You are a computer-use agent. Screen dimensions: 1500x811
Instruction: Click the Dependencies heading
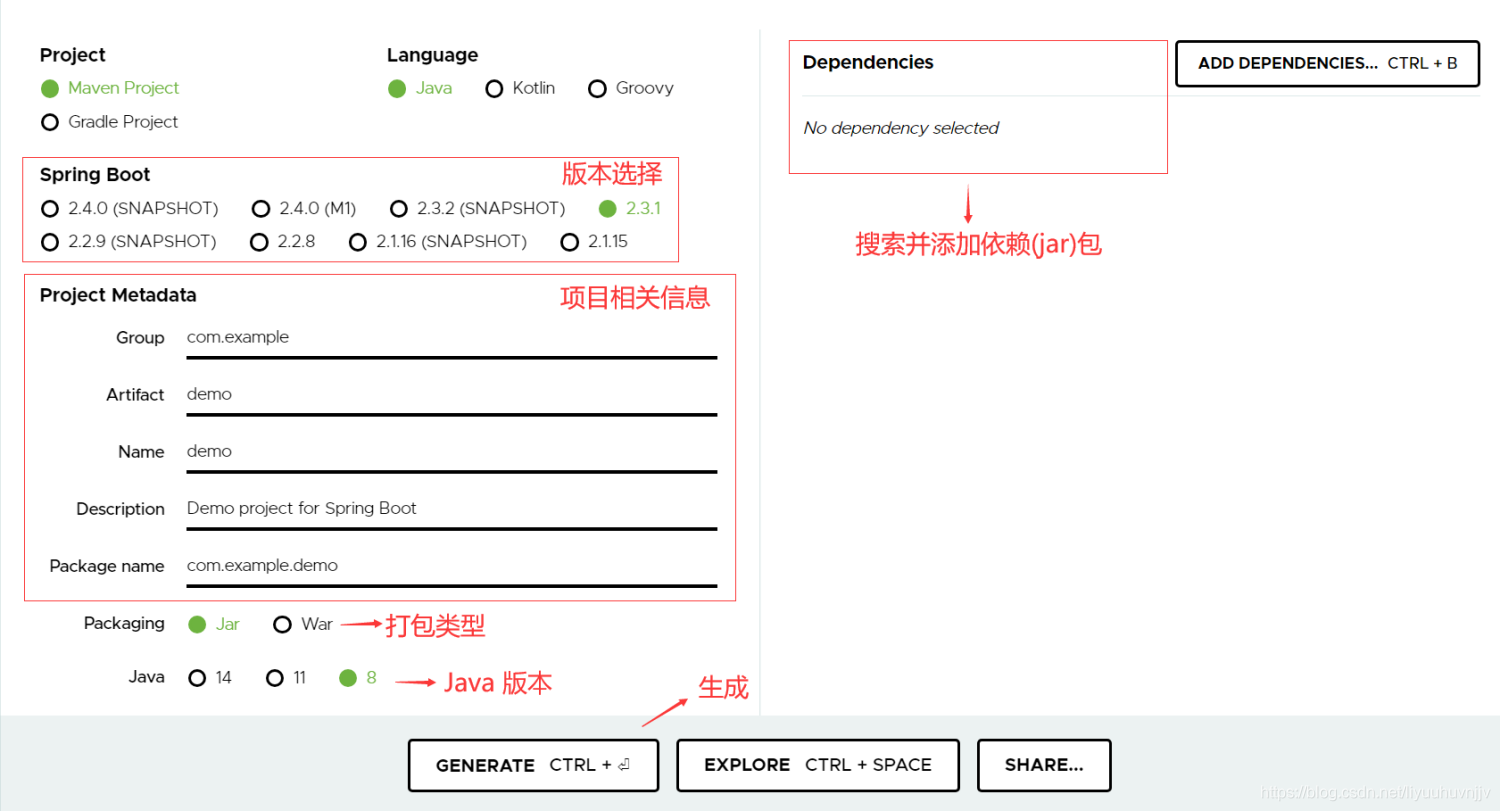click(868, 62)
